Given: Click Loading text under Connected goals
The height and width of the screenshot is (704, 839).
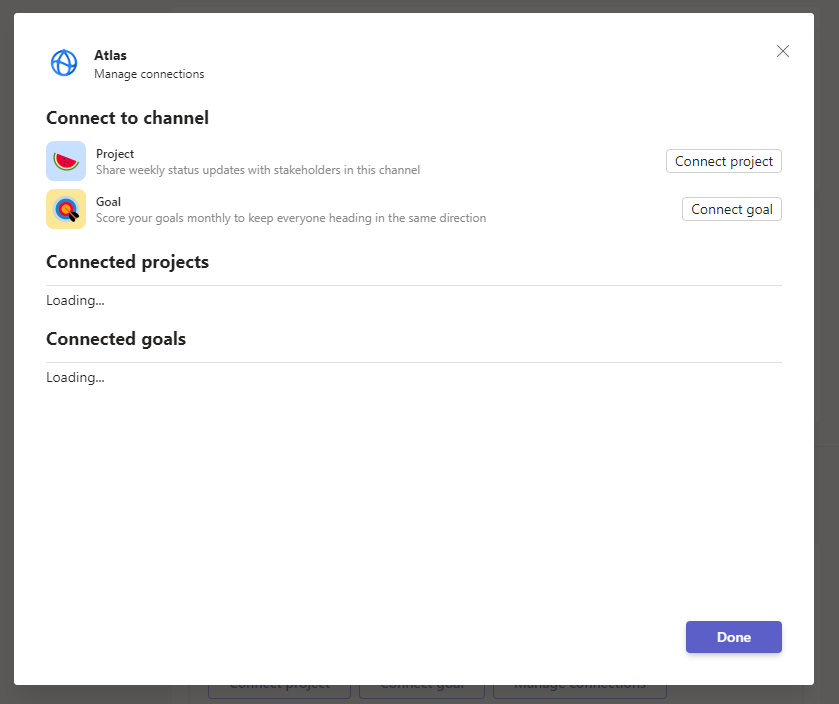Looking at the screenshot, I should 75,377.
